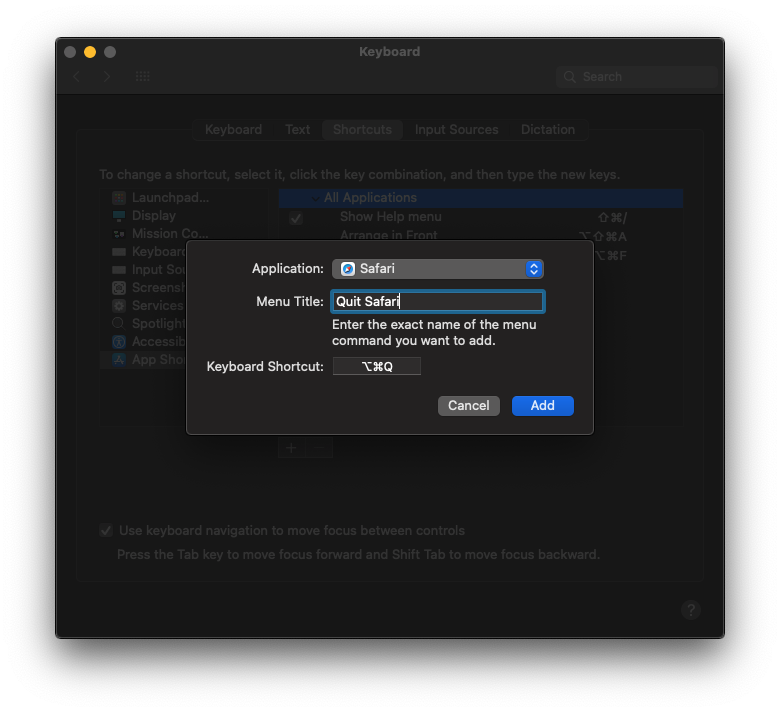Viewport: 780px width, 712px height.
Task: Click the magnifying glass search icon
Action: pyautogui.click(x=570, y=77)
